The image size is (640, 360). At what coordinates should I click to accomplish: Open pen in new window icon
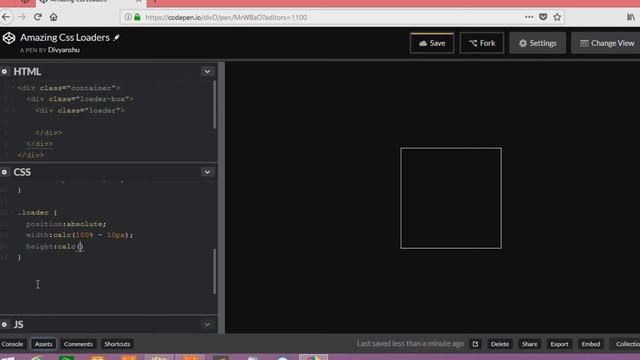(x=475, y=344)
